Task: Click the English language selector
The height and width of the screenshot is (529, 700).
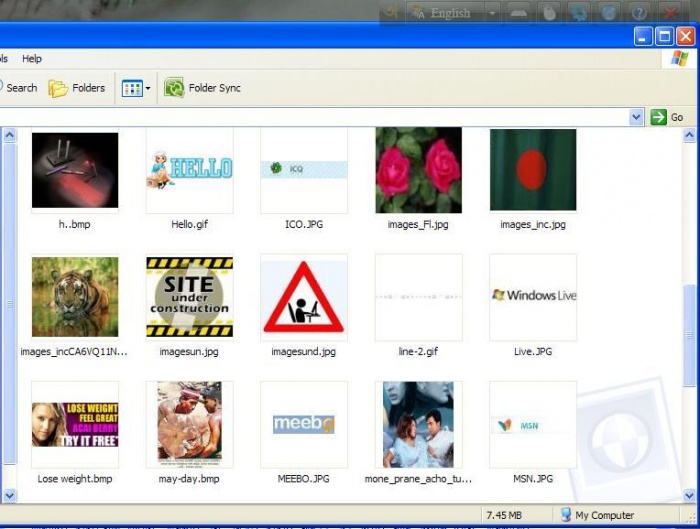Action: pos(450,13)
